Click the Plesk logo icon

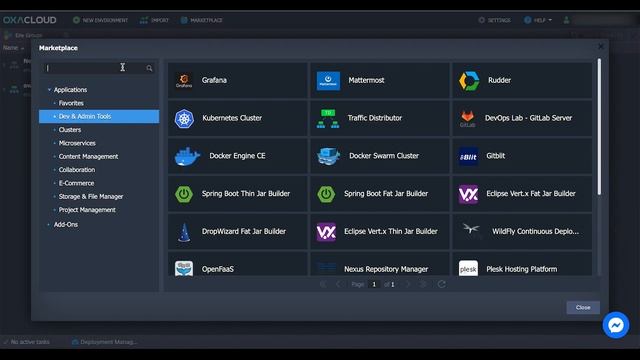468,269
